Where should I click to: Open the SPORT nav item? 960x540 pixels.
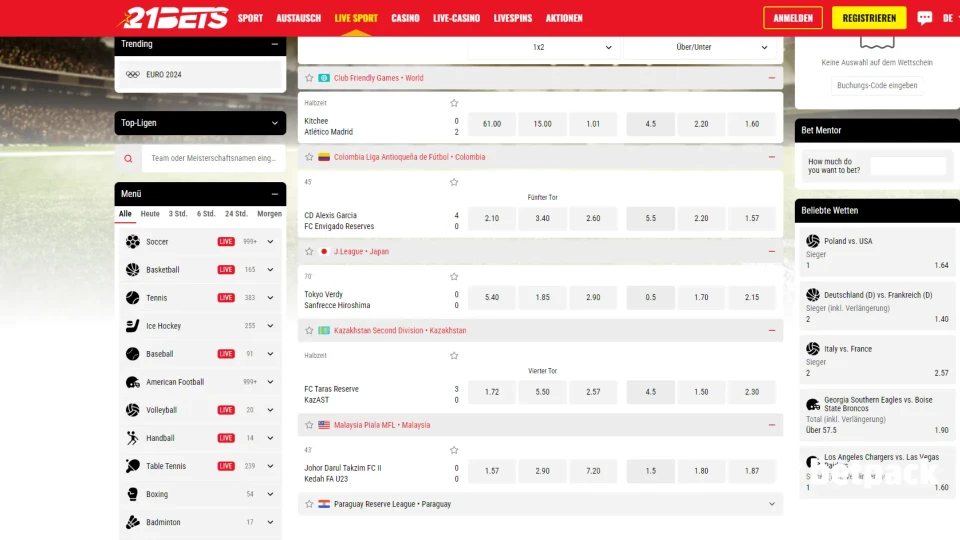click(x=250, y=18)
